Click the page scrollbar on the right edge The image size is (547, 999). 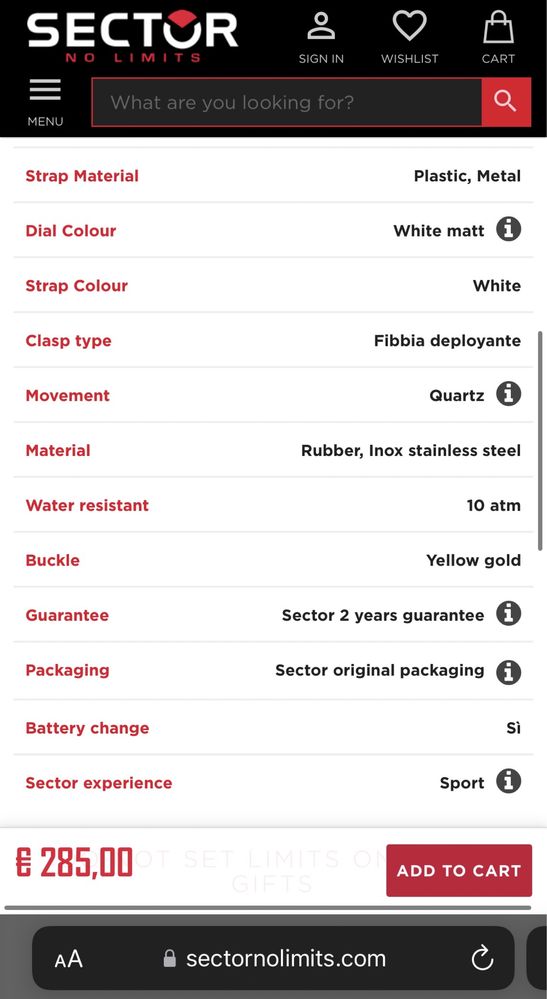[x=541, y=440]
